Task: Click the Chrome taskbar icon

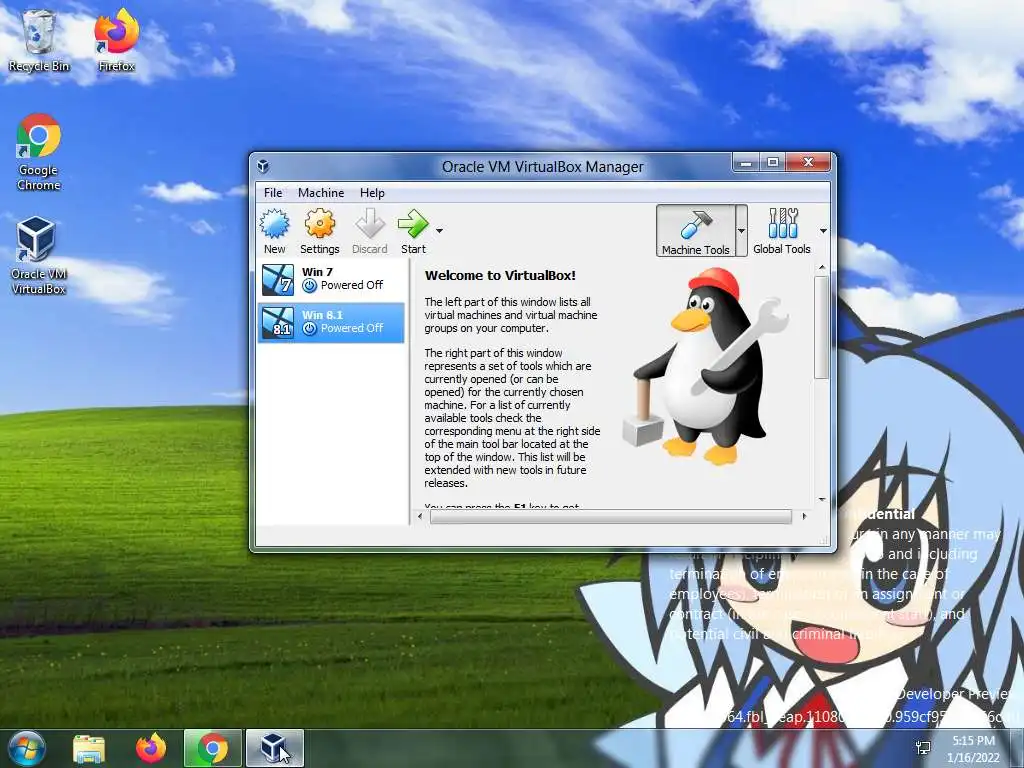Action: (212, 748)
